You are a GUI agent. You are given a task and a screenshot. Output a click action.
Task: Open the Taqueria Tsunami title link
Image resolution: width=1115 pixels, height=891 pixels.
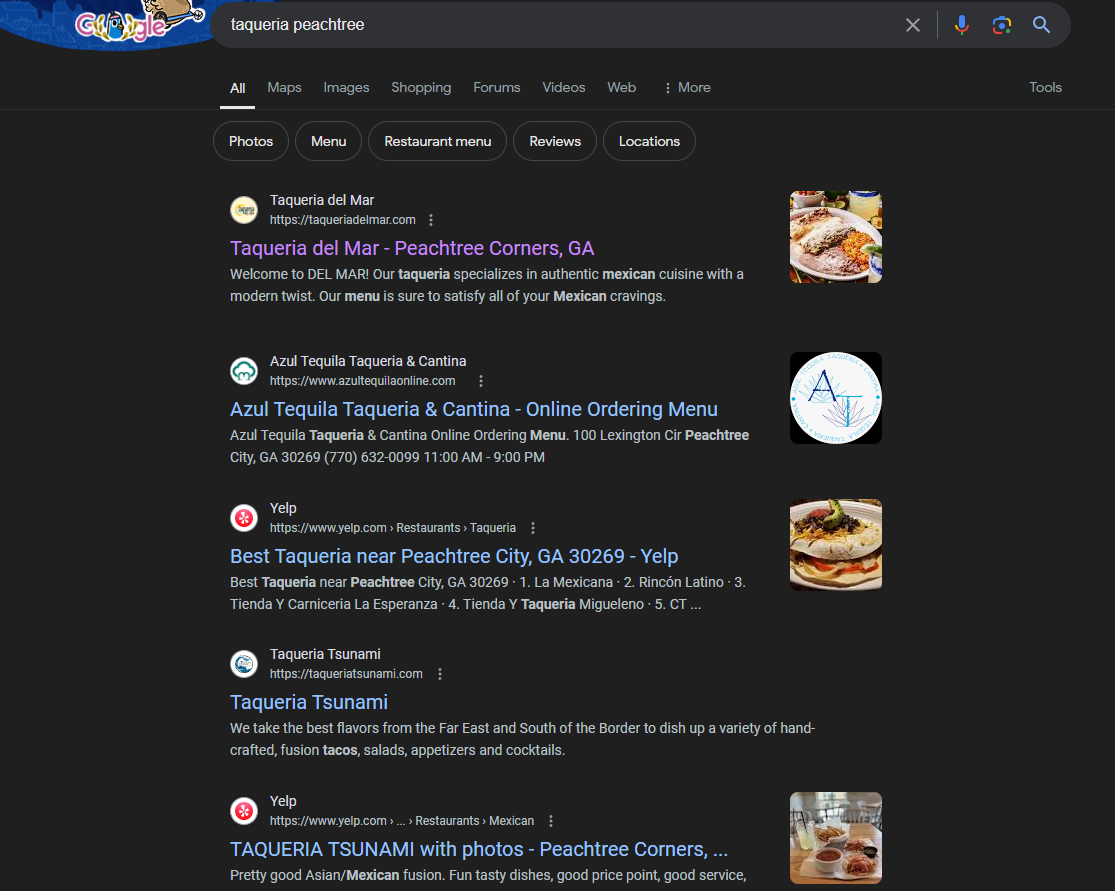pos(309,703)
